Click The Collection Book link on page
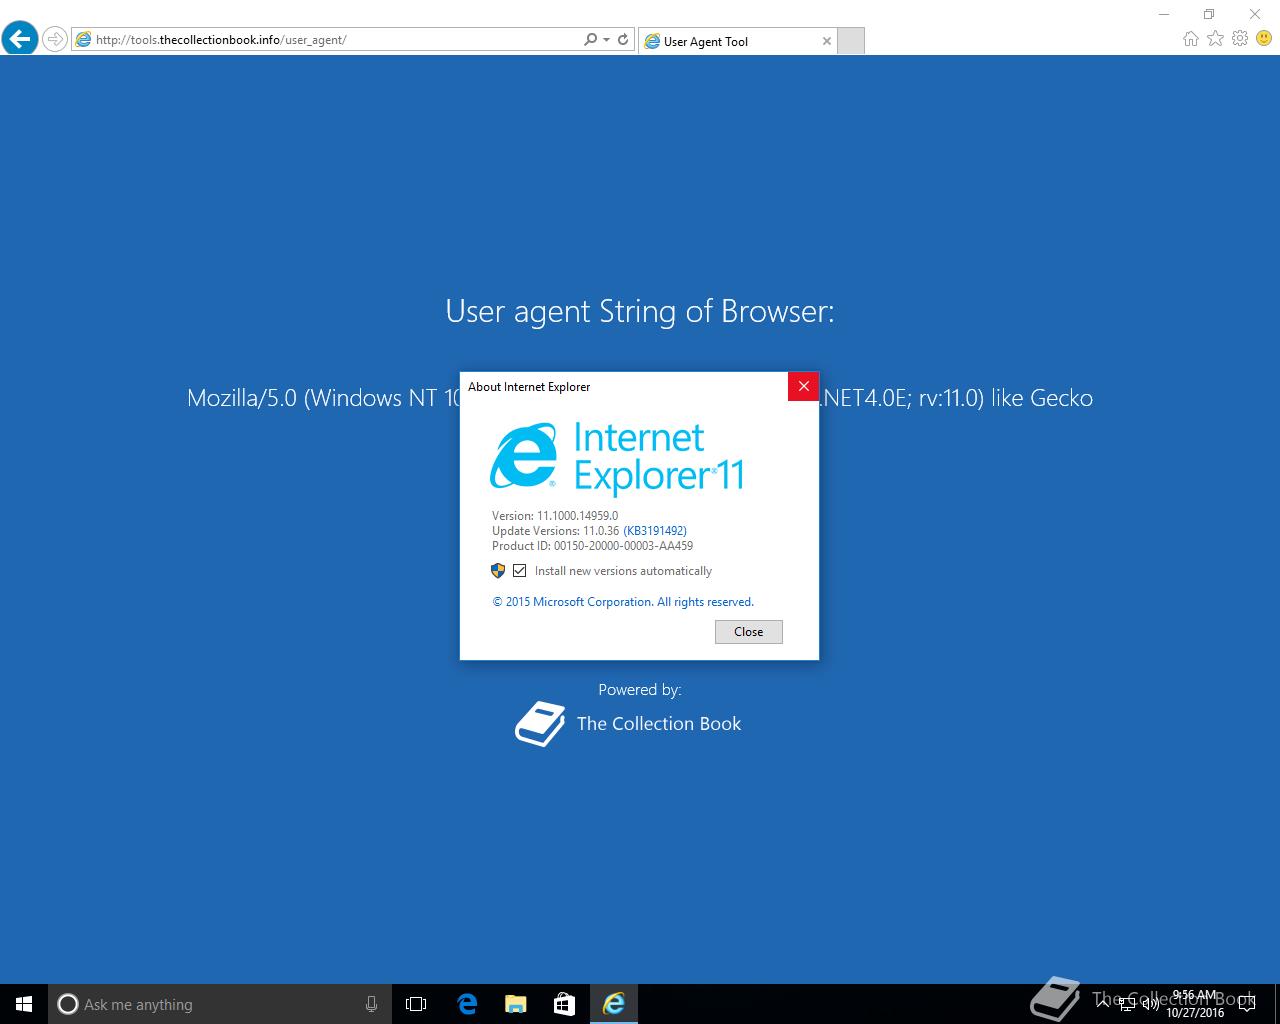This screenshot has width=1280, height=1024. pyautogui.click(x=659, y=724)
